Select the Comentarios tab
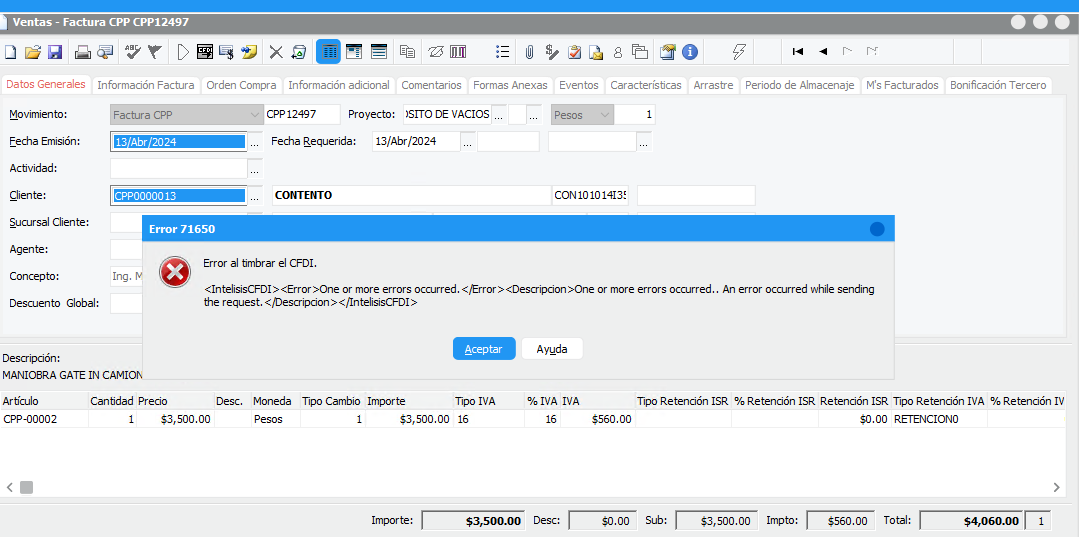This screenshot has width=1079, height=537. click(431, 86)
